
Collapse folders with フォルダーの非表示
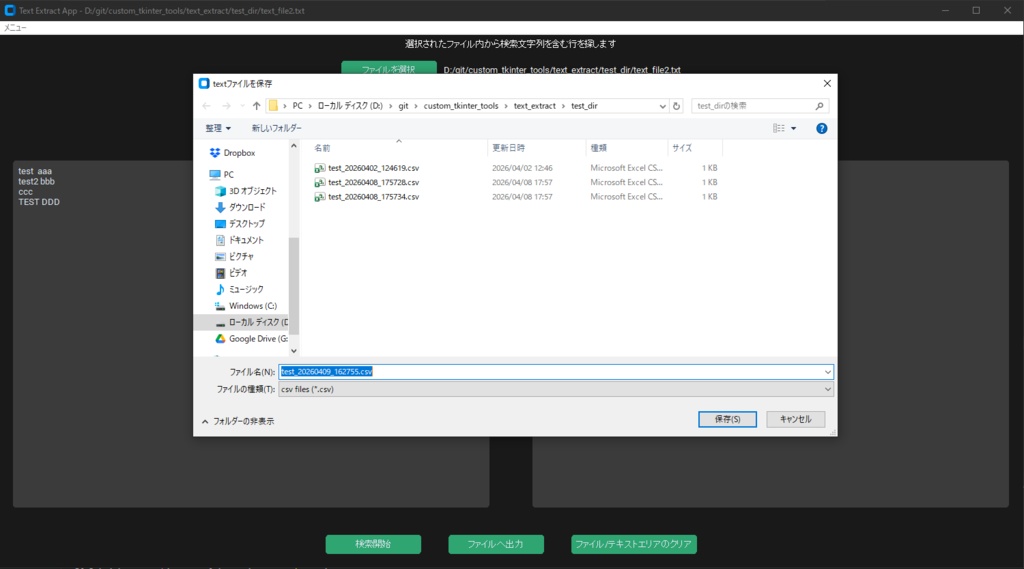(238, 421)
